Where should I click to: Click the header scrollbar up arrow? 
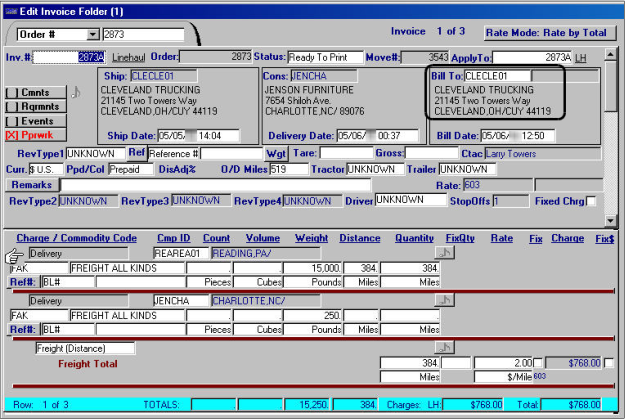coord(610,54)
